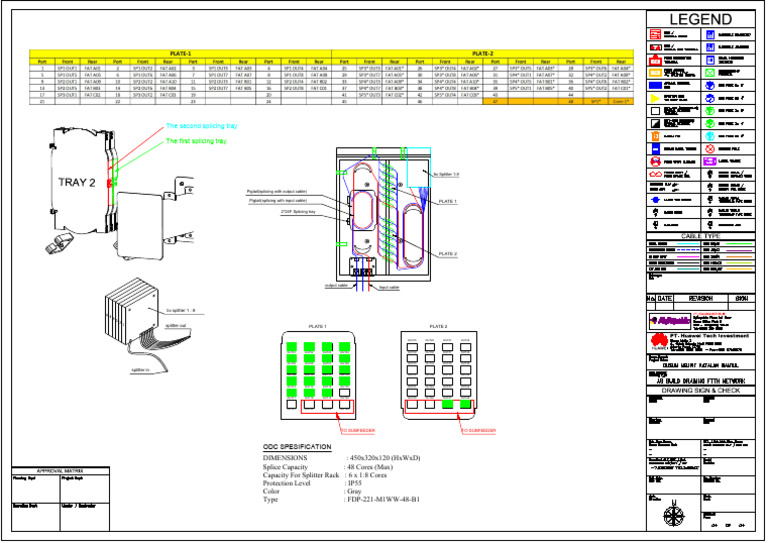768x543 pixels.
Task: Click the FDP-221-M1WW-48-B1 type value
Action: [384, 499]
